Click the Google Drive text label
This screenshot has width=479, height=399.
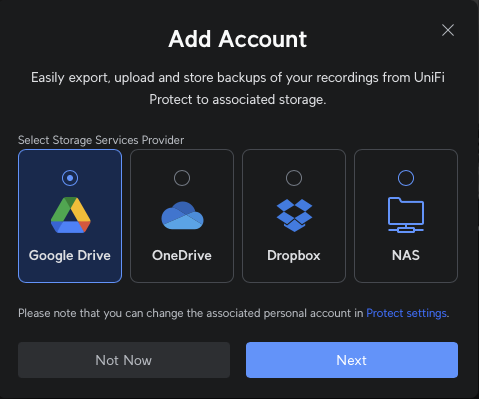click(x=70, y=256)
